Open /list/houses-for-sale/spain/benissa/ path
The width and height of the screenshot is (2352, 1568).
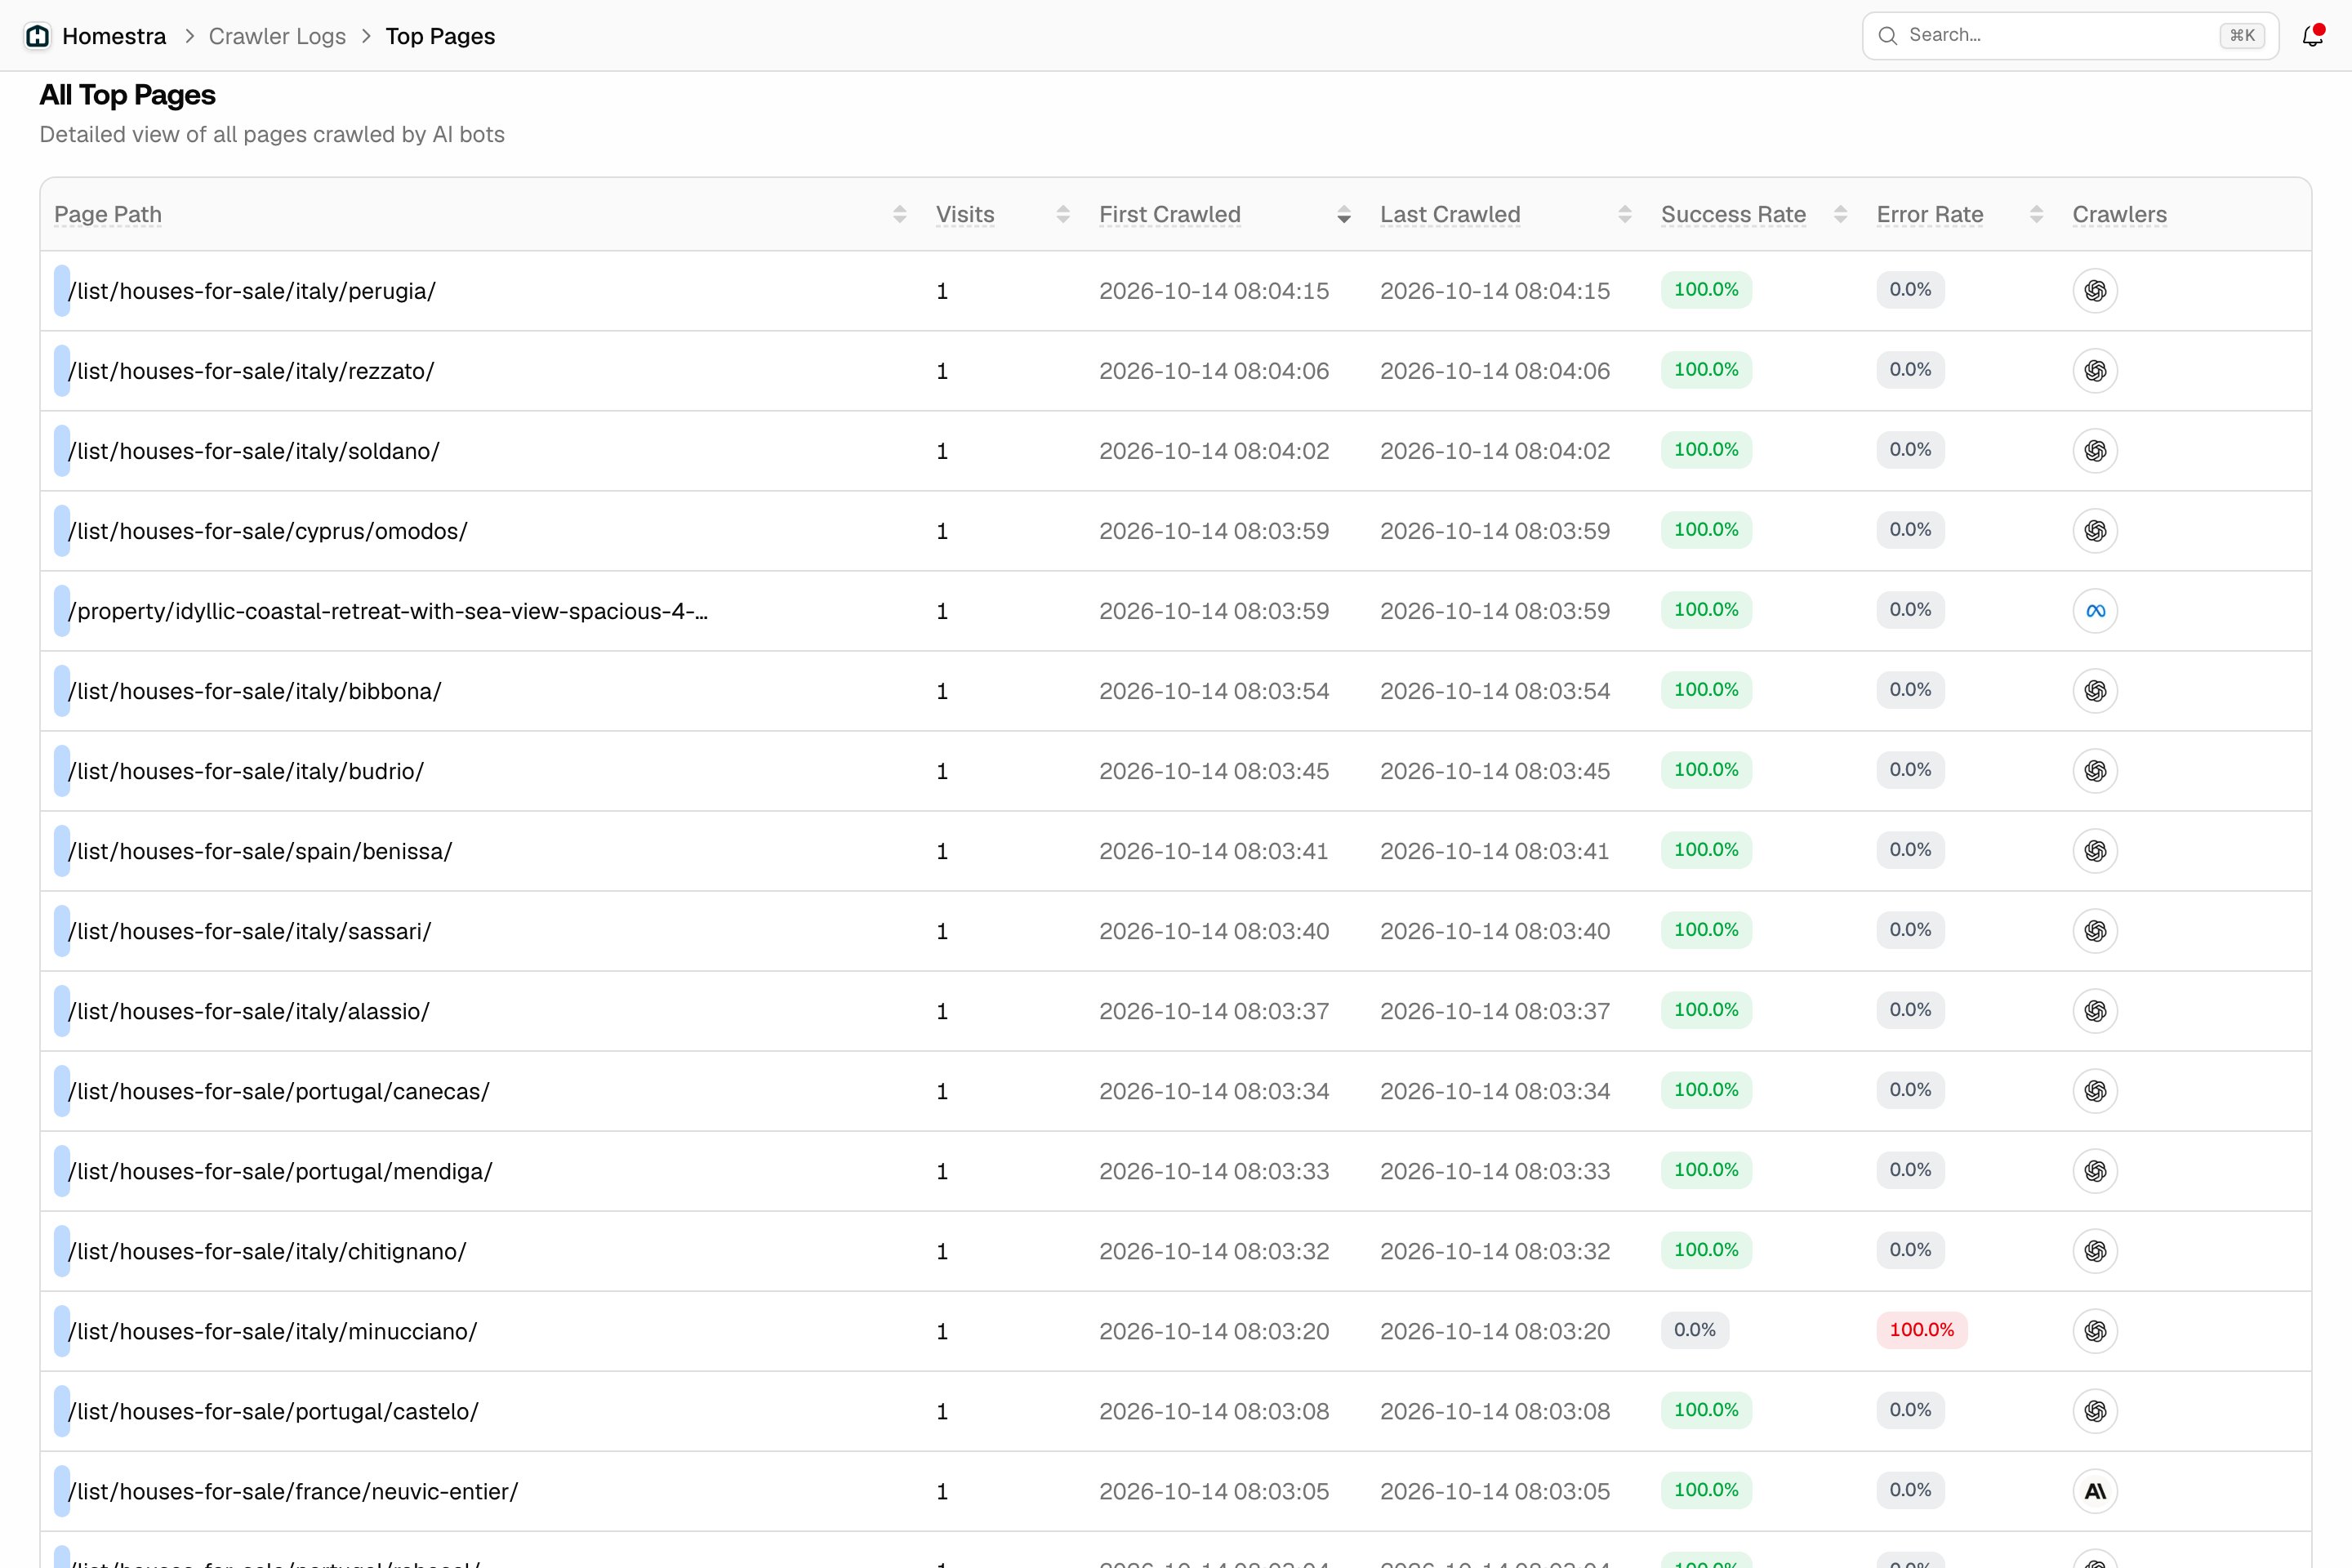pyautogui.click(x=260, y=851)
